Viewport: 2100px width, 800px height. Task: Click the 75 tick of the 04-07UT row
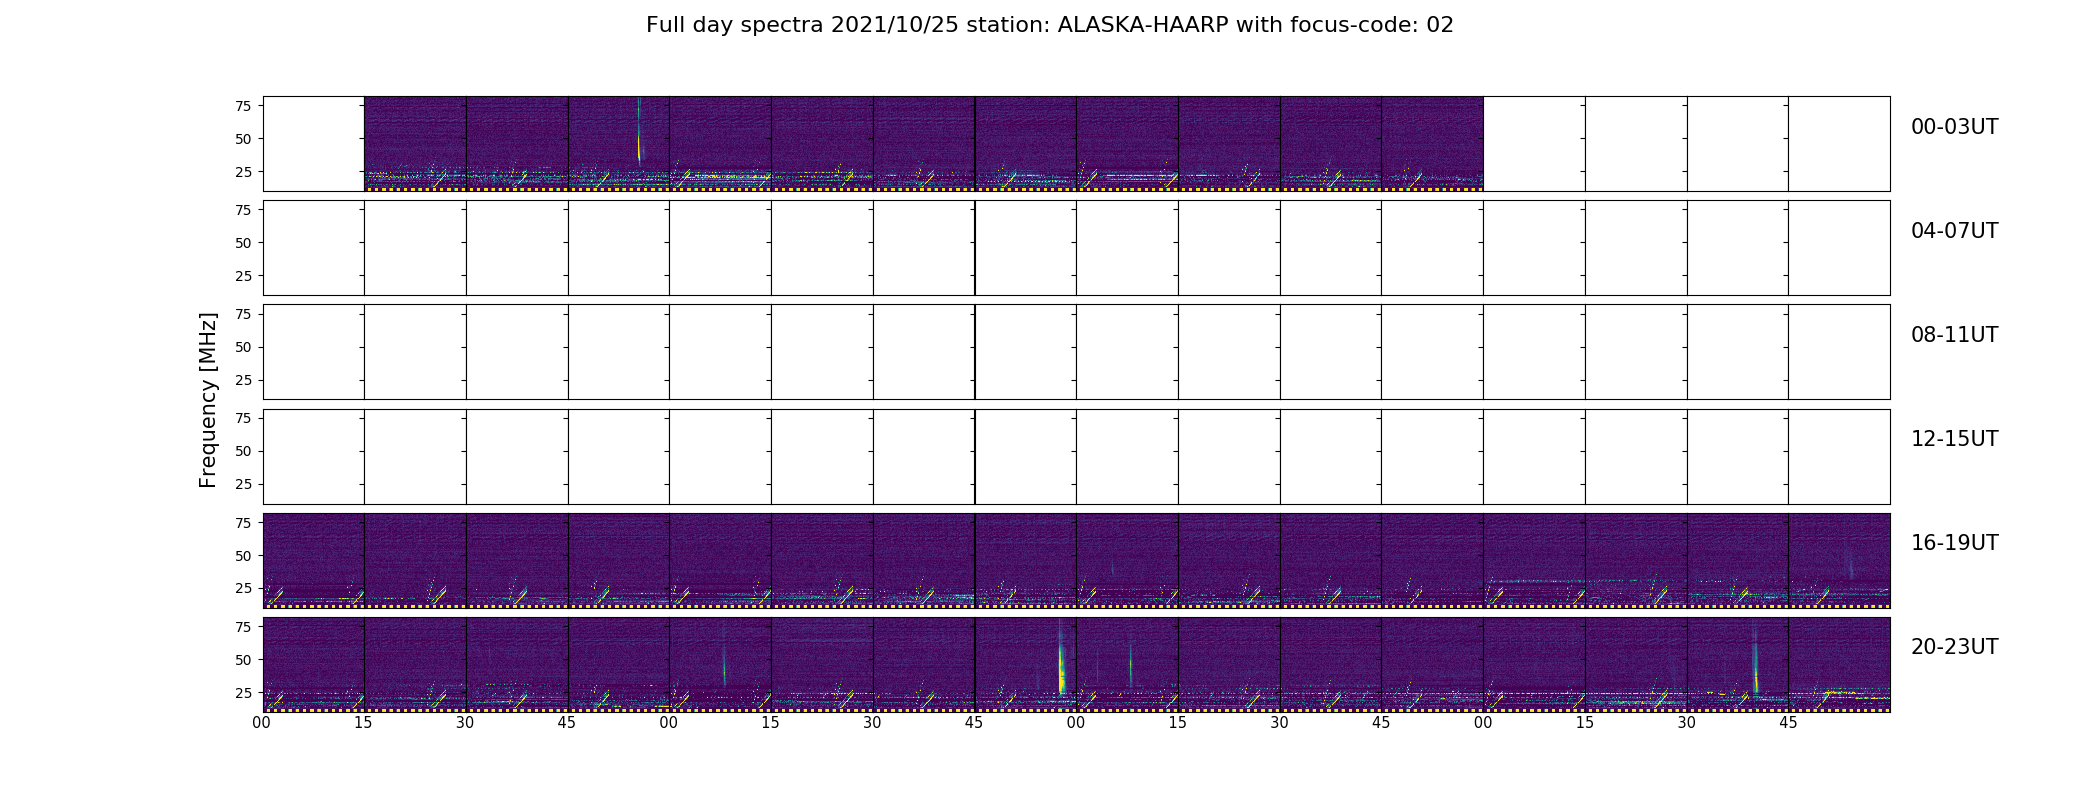click(242, 210)
